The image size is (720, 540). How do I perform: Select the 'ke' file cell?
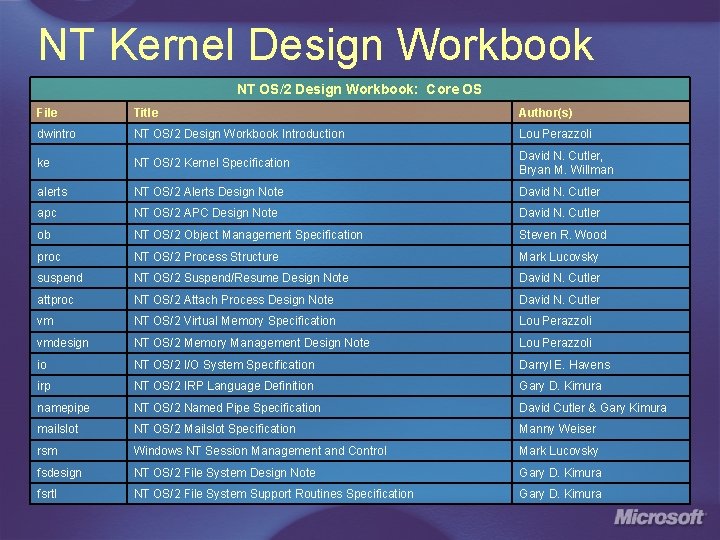pyautogui.click(x=79, y=163)
